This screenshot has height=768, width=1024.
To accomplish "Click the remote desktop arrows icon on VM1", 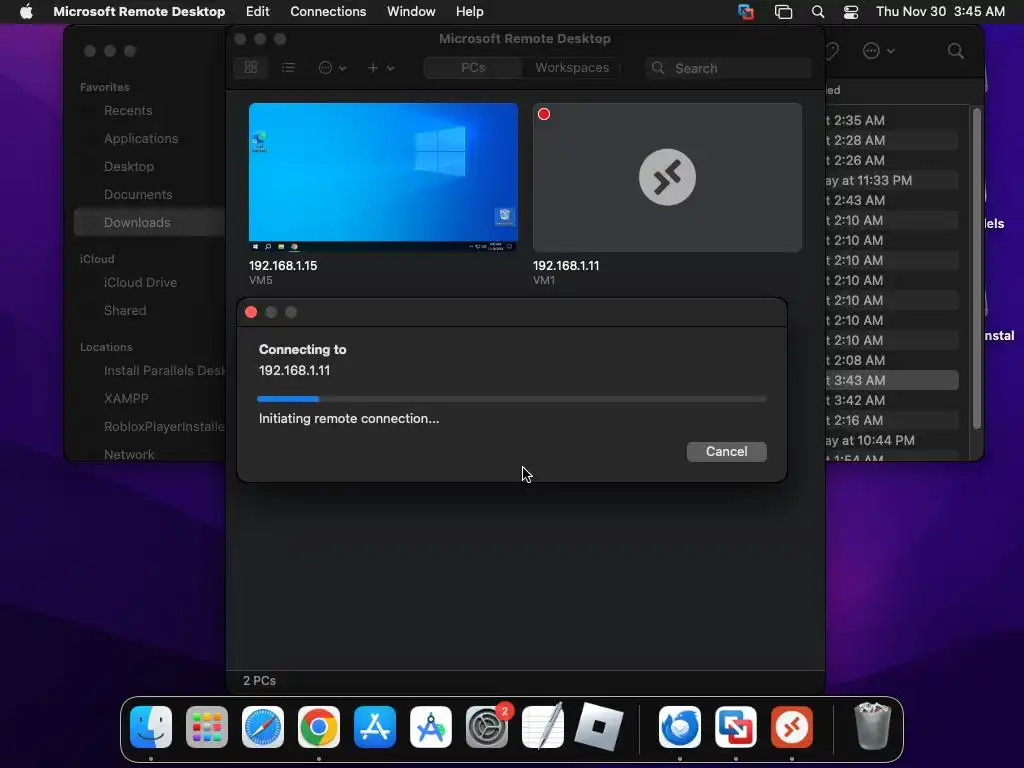I will pyautogui.click(x=667, y=177).
